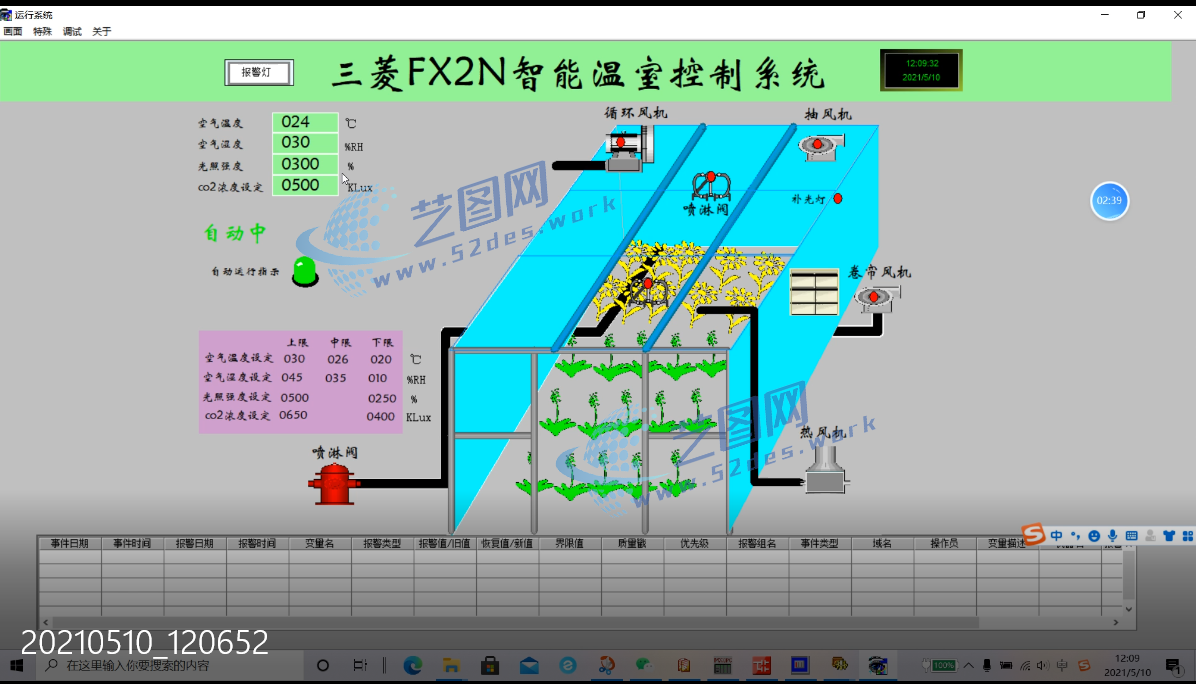The height and width of the screenshot is (684, 1196).
Task: Toggle Sogou Chinese/English mode 中
Action: (1056, 536)
